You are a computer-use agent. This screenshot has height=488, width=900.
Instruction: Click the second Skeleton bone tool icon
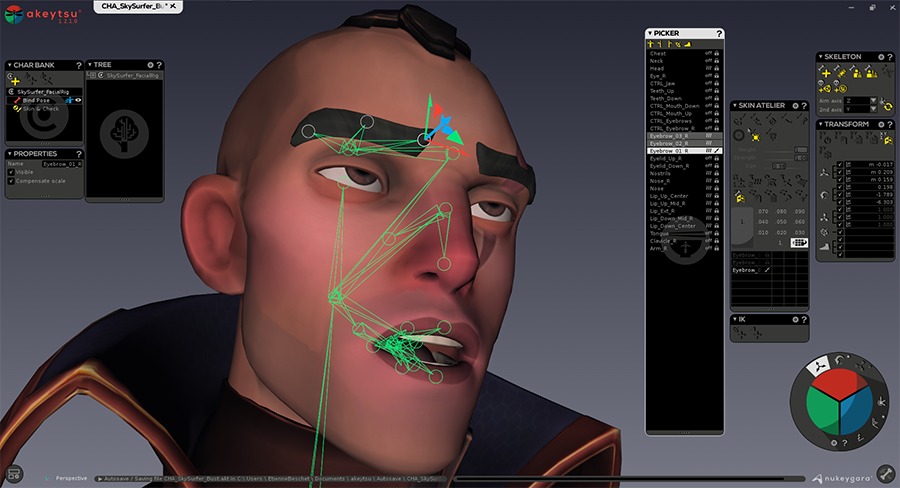coord(841,72)
